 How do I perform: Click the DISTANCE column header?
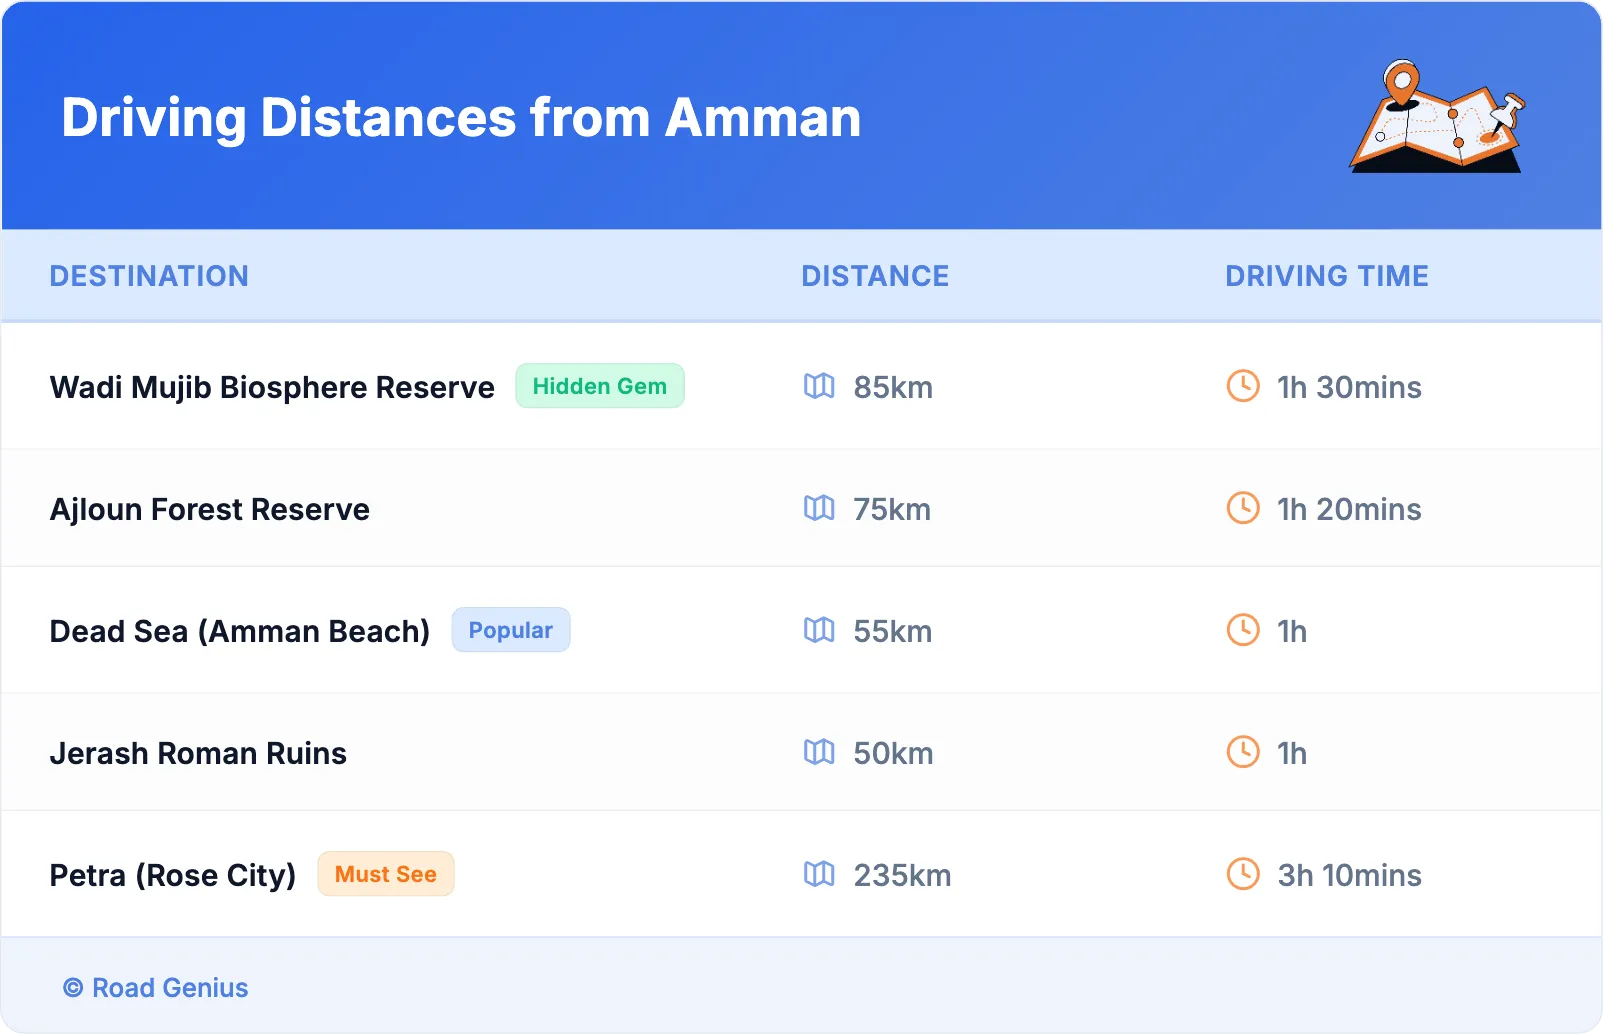click(x=875, y=276)
